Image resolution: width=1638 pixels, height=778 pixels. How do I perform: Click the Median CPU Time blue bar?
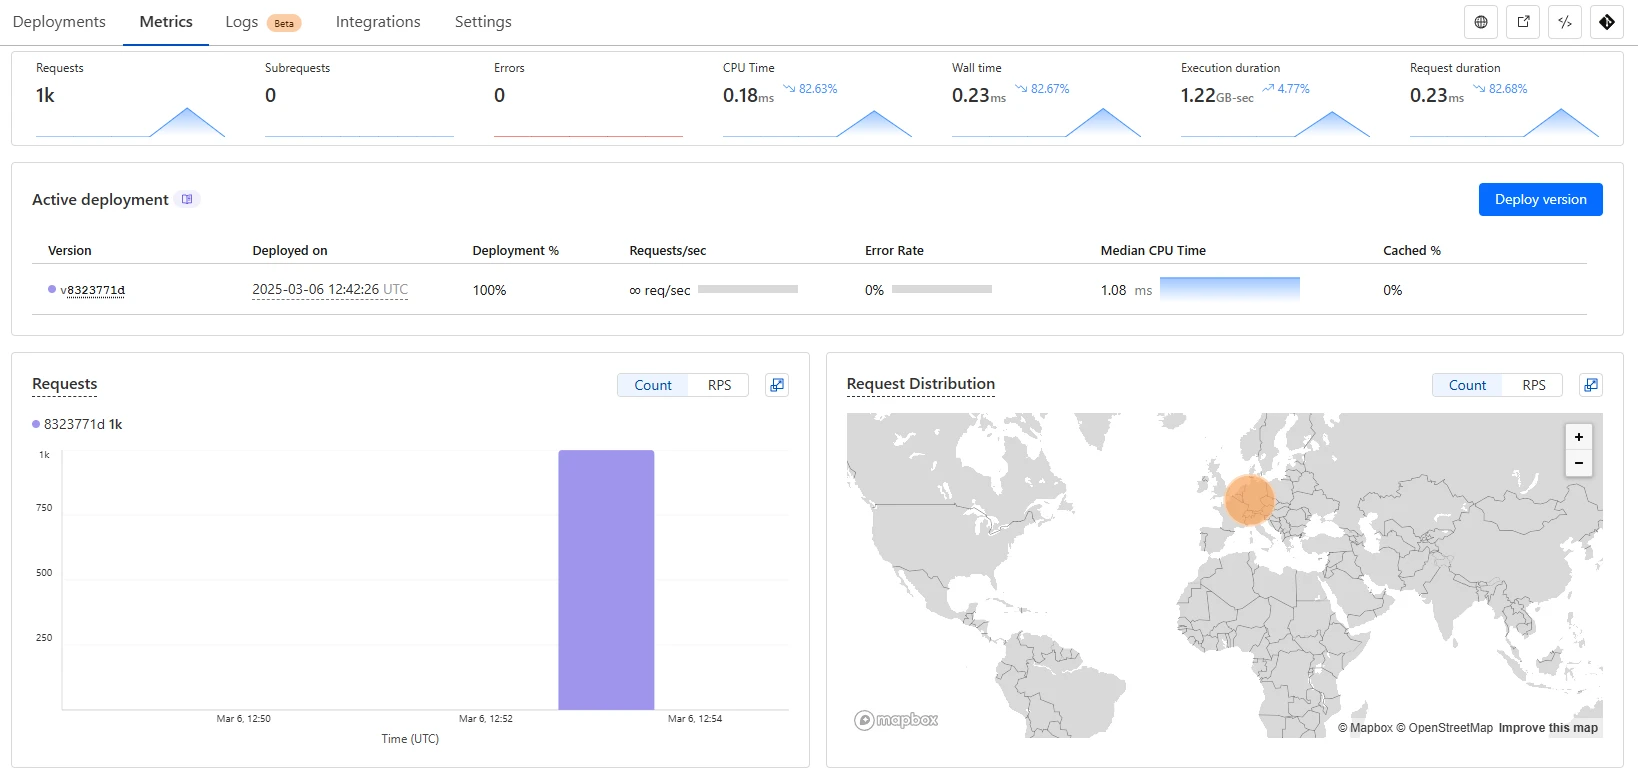[x=1230, y=289]
